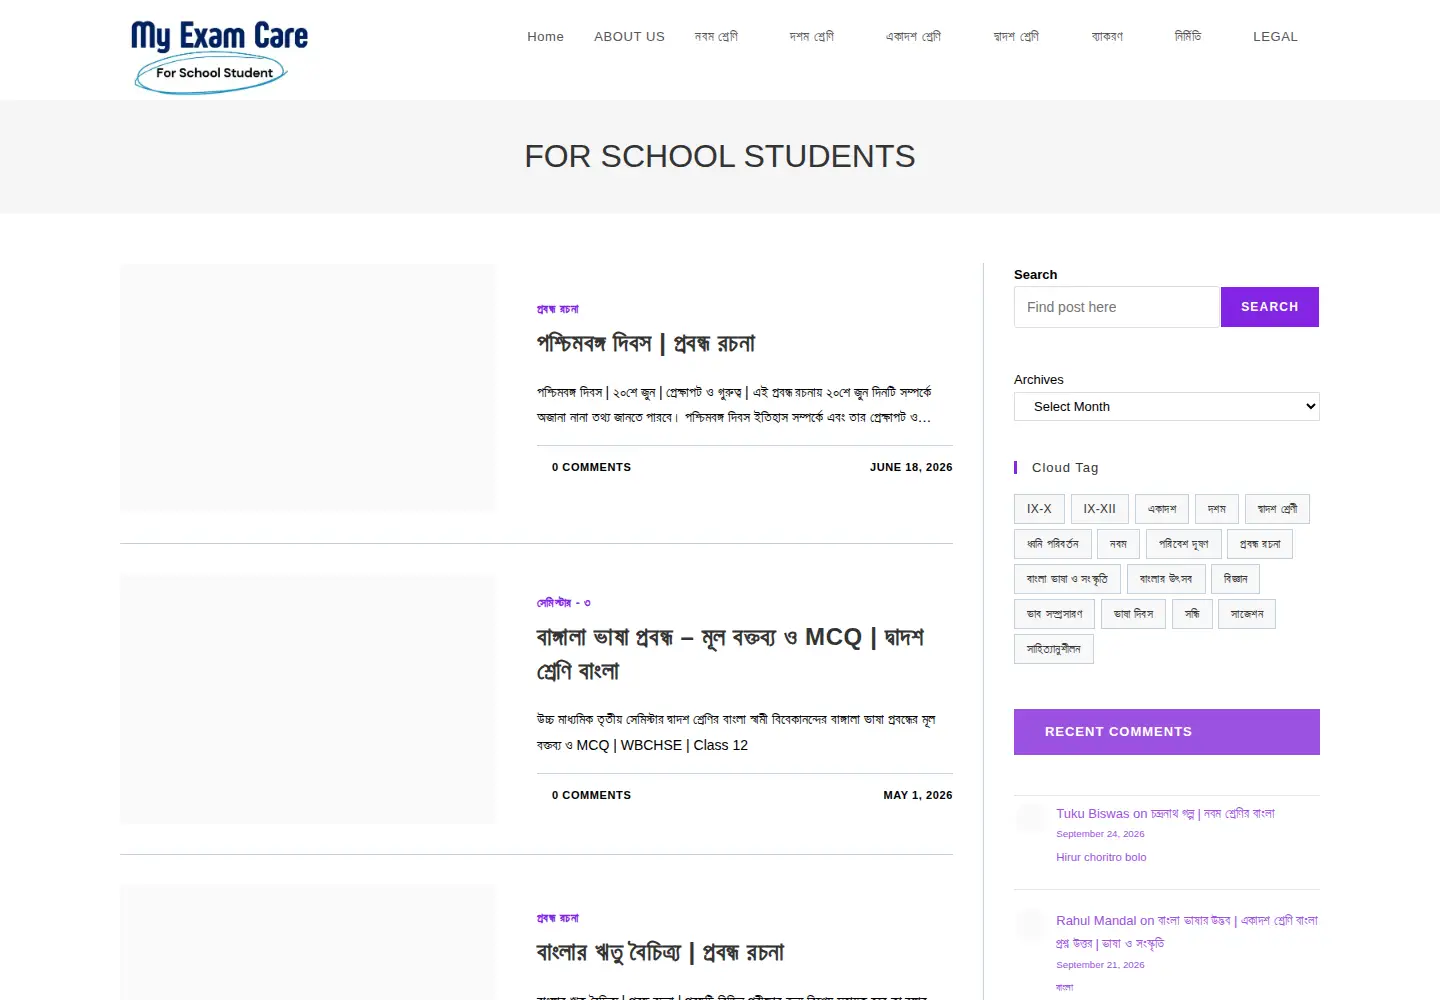Open the Home menu item
The height and width of the screenshot is (1000, 1440).
point(545,37)
